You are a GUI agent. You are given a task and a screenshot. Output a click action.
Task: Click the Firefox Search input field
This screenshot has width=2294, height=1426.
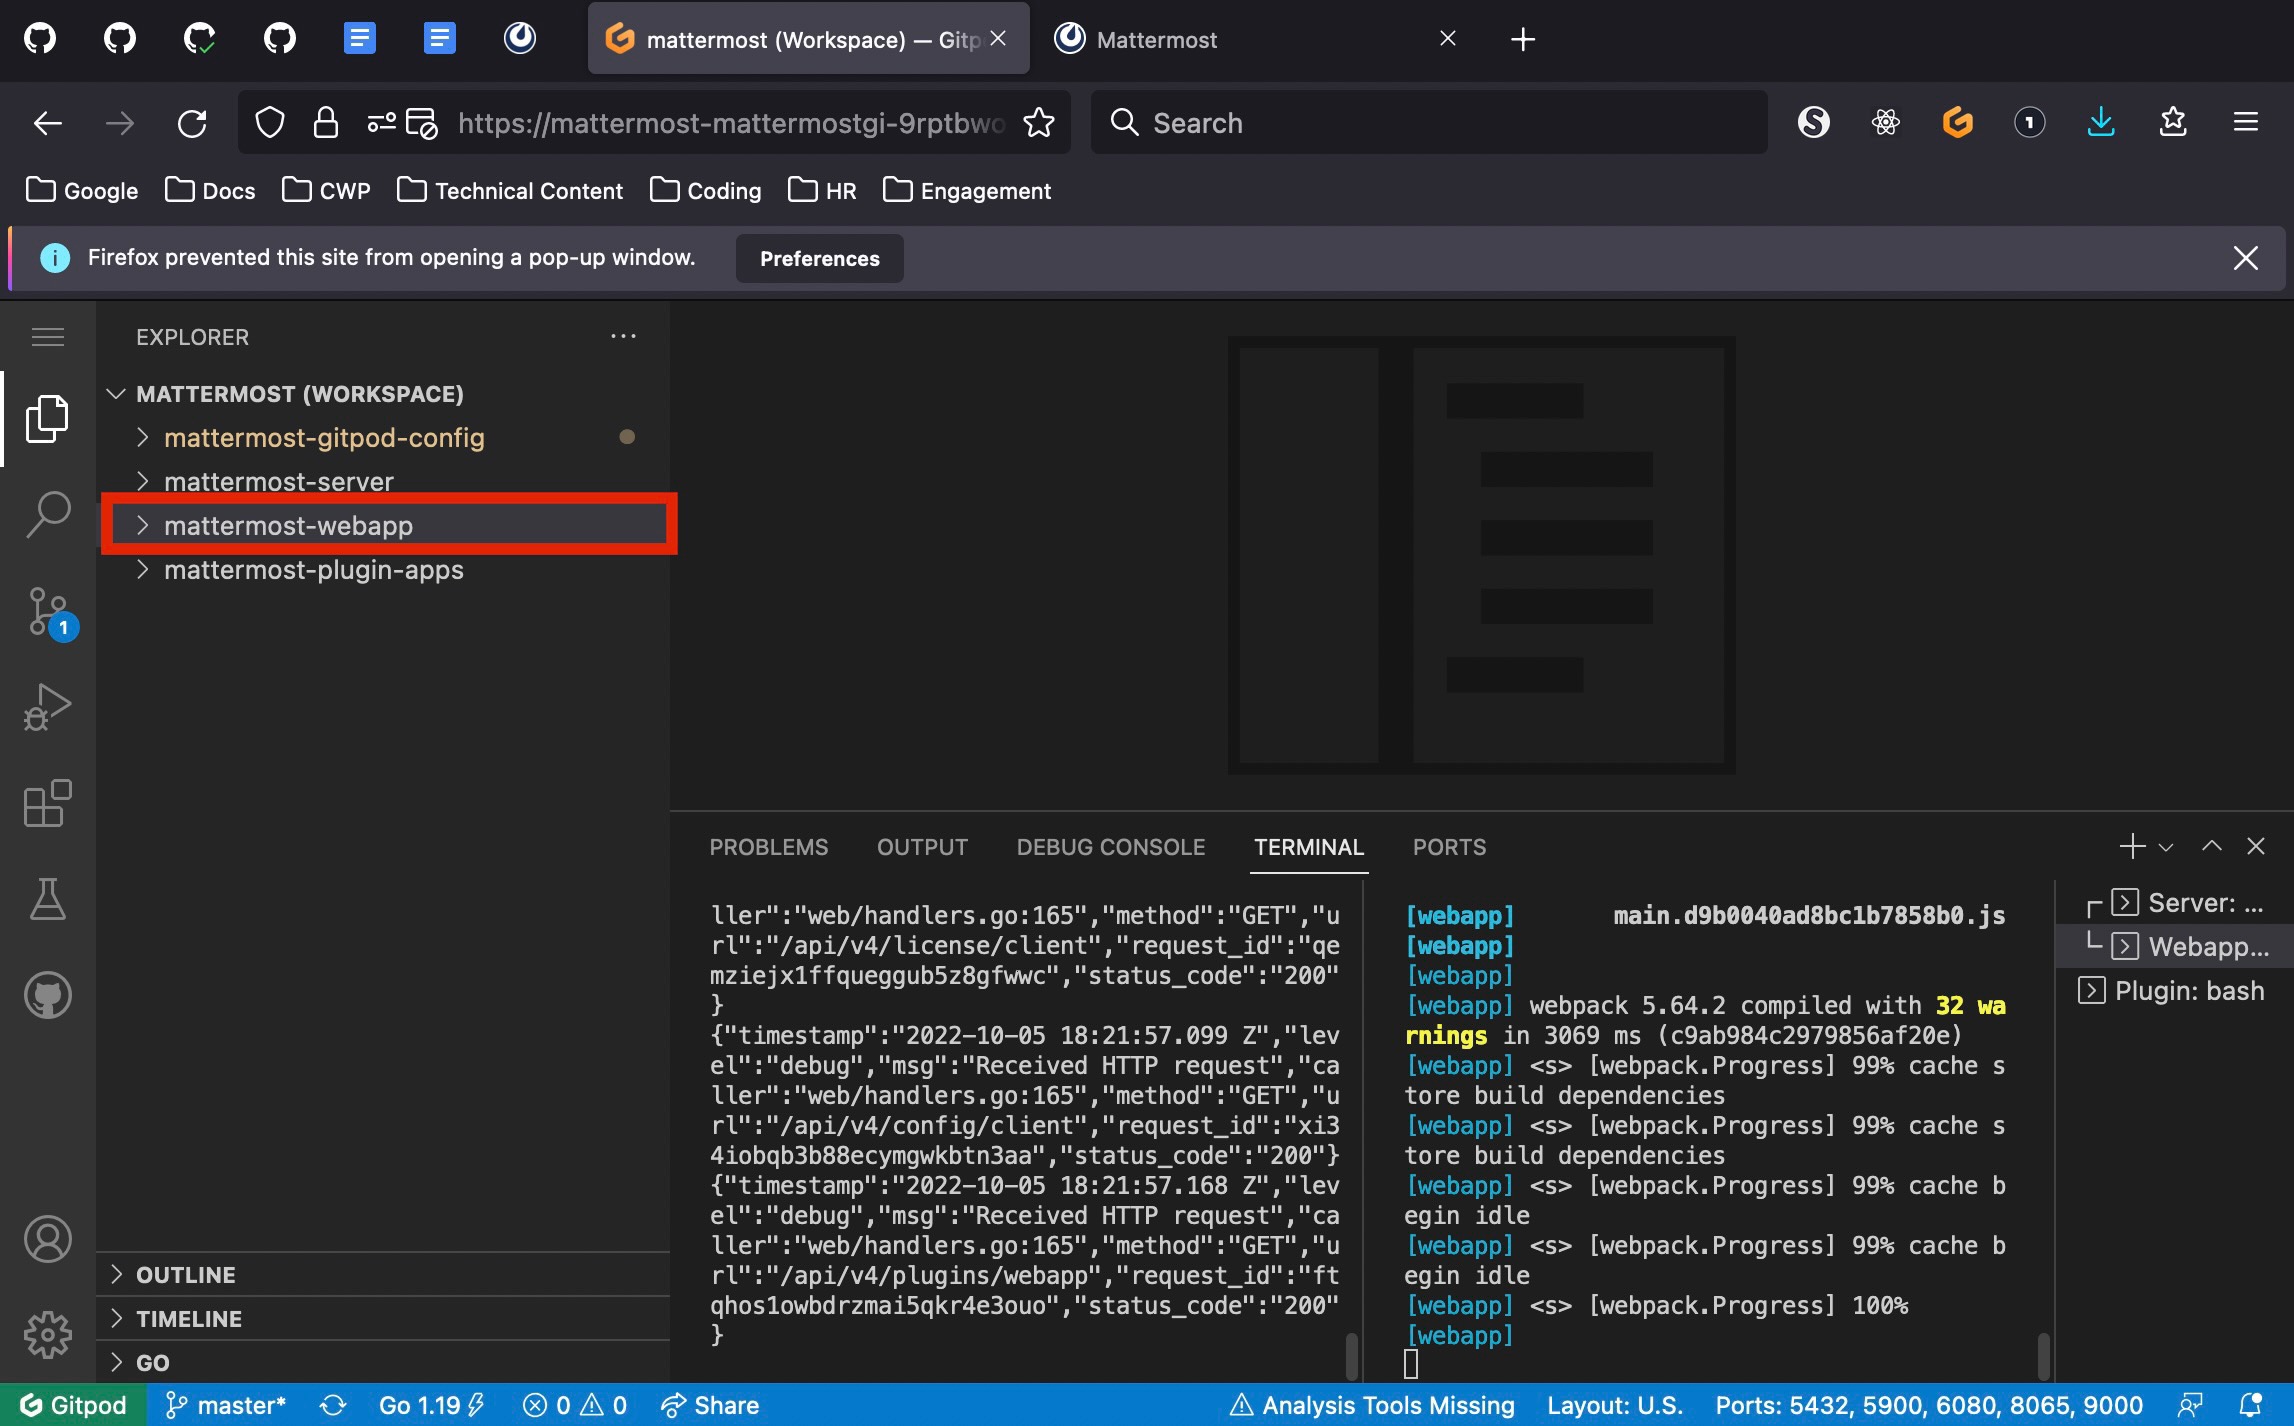tap(1429, 123)
